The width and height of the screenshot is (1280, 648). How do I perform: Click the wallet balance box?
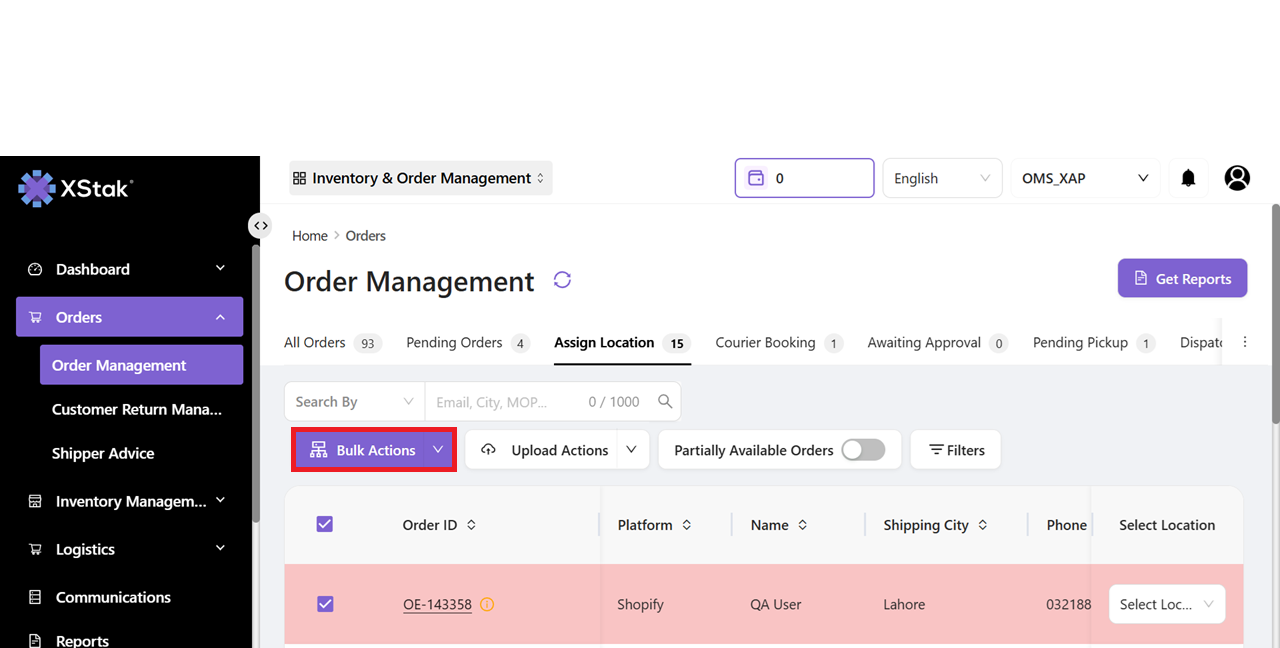tap(804, 178)
